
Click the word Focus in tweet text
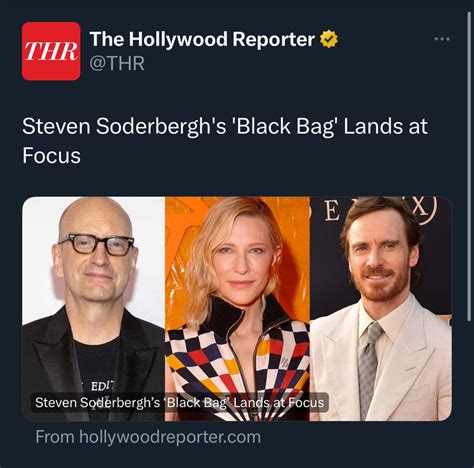coord(51,155)
